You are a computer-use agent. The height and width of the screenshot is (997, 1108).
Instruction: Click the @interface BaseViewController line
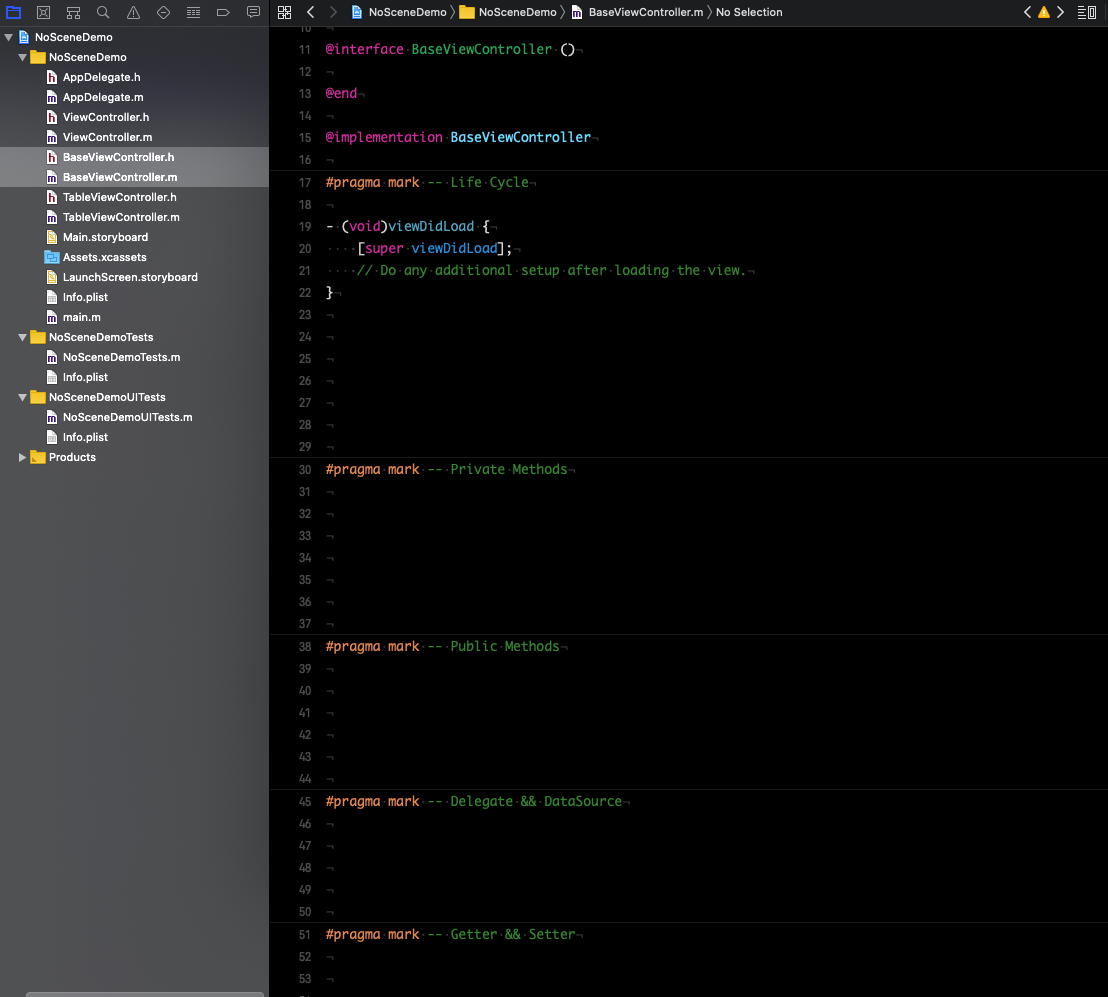tap(450, 49)
